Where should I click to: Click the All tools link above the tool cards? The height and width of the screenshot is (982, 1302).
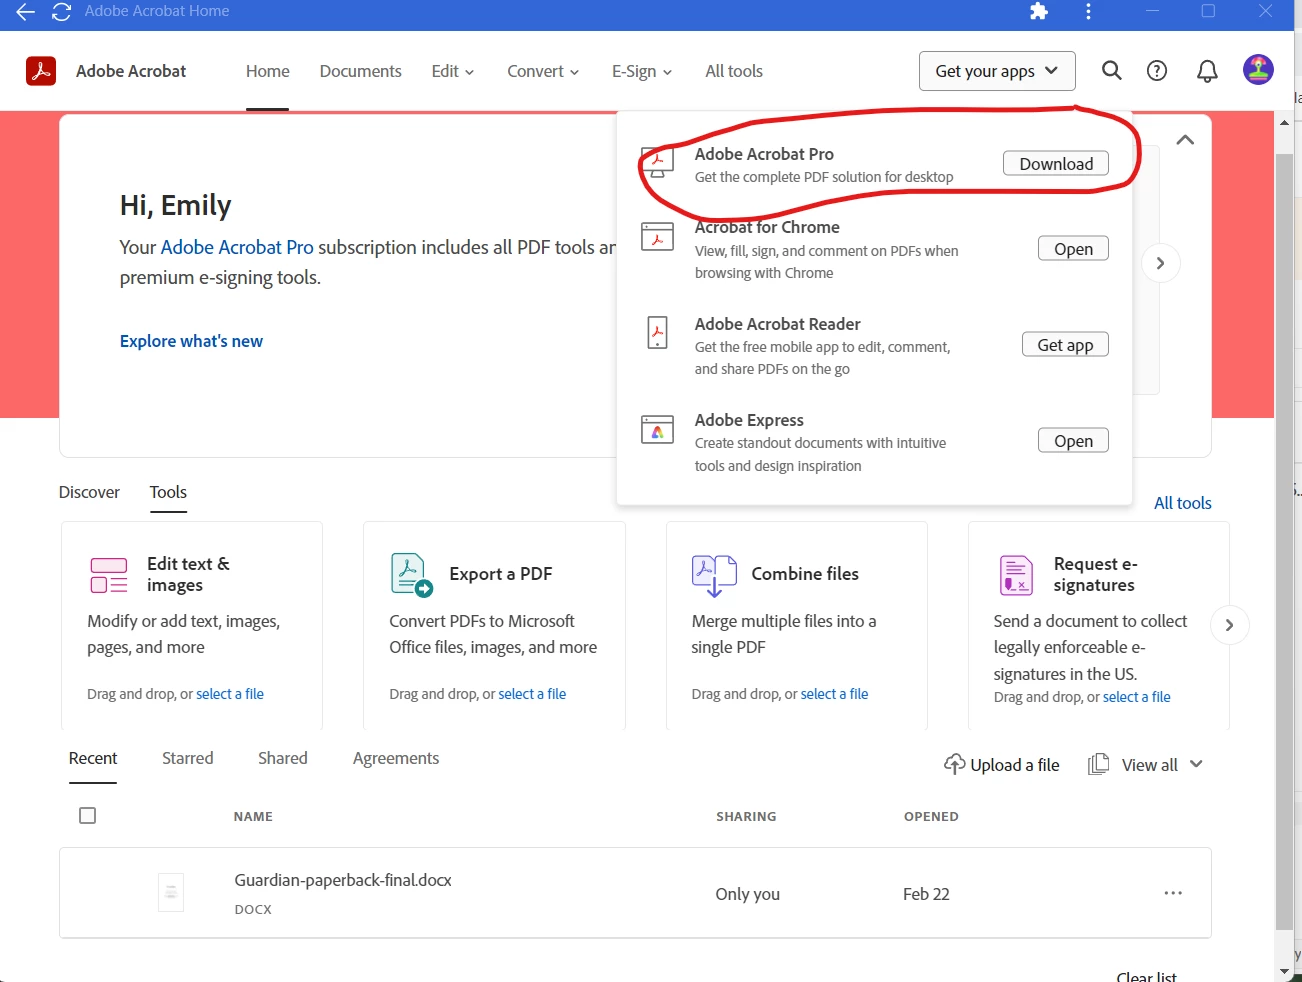(1183, 503)
